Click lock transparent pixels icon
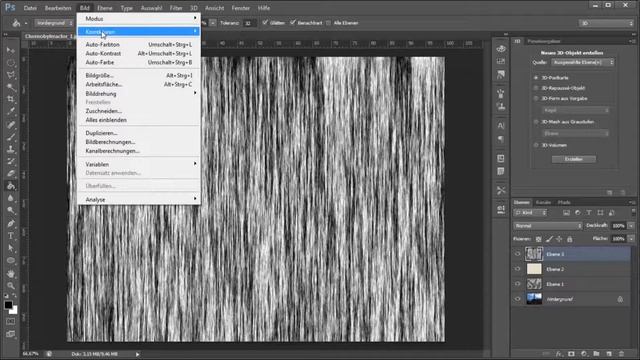 pos(539,239)
